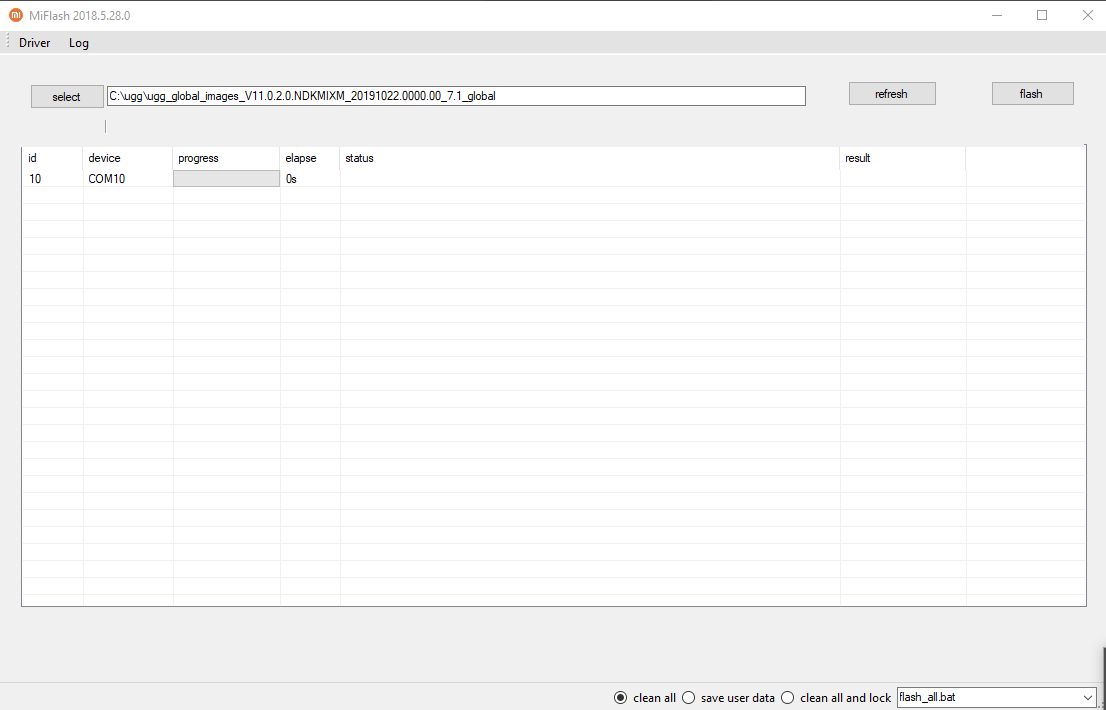Open the Log menu

(x=79, y=43)
